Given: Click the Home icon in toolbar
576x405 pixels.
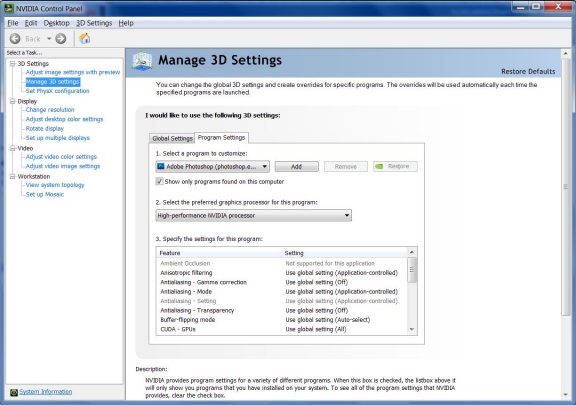Looking at the screenshot, I should pyautogui.click(x=84, y=38).
